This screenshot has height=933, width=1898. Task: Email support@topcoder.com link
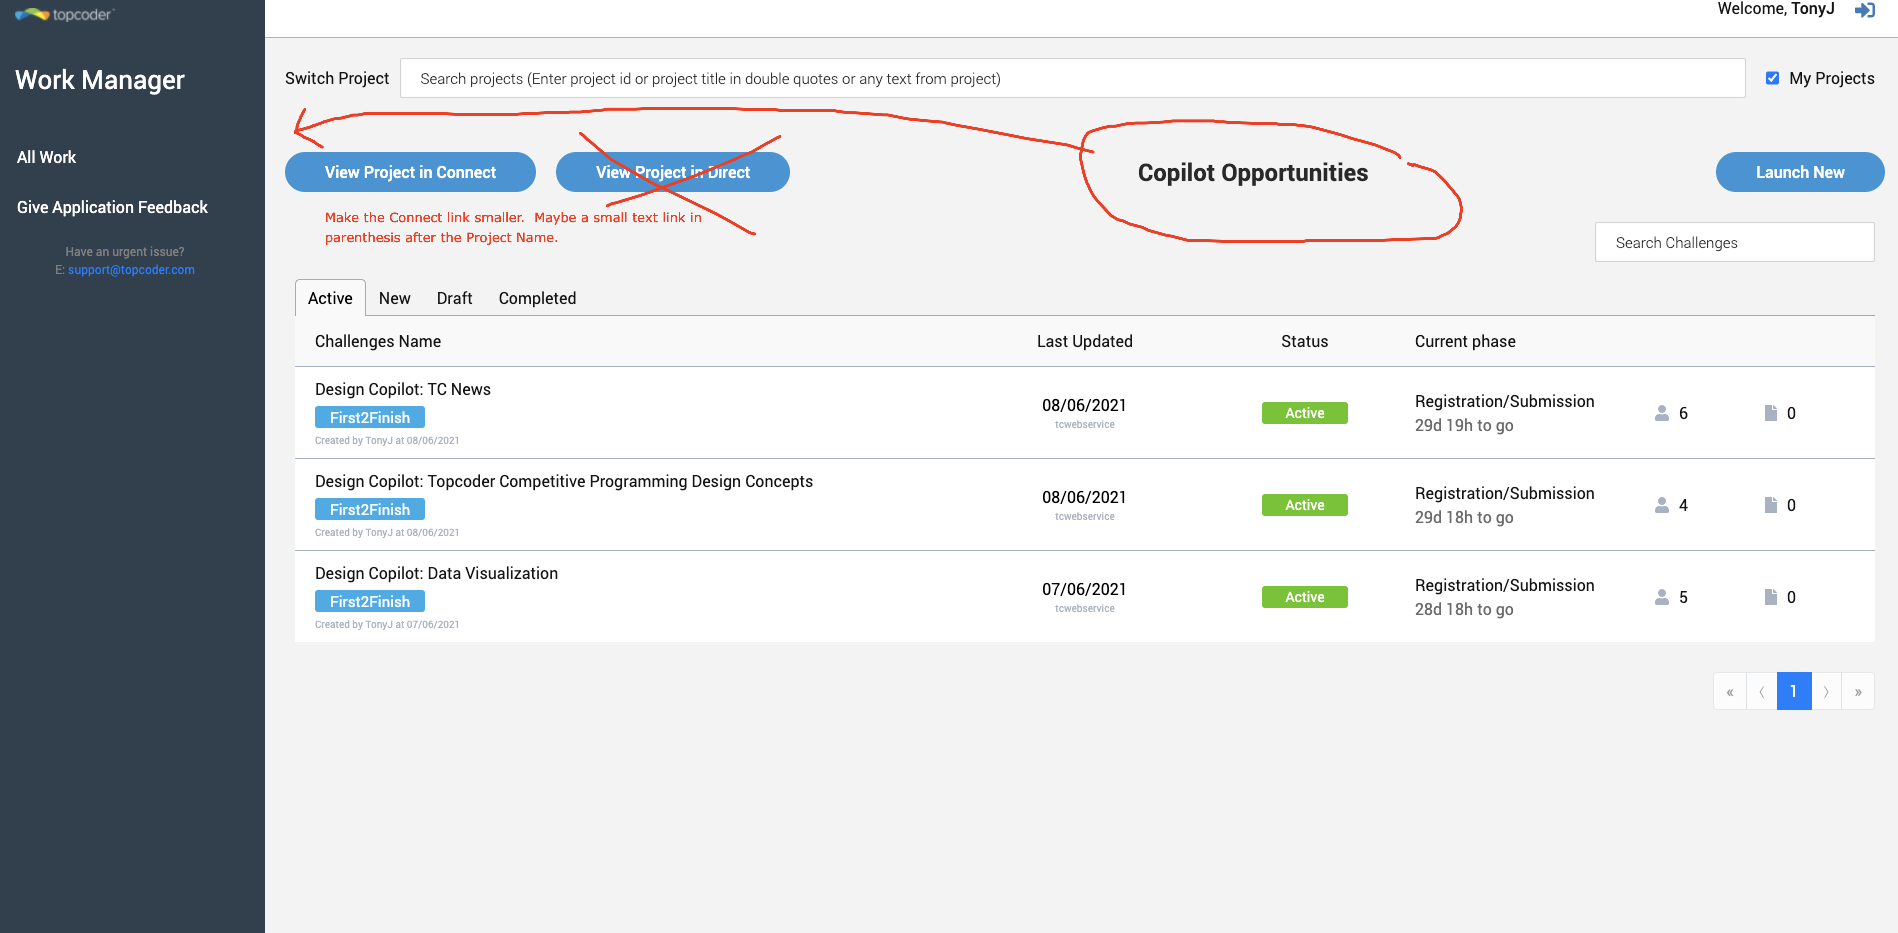pos(131,270)
